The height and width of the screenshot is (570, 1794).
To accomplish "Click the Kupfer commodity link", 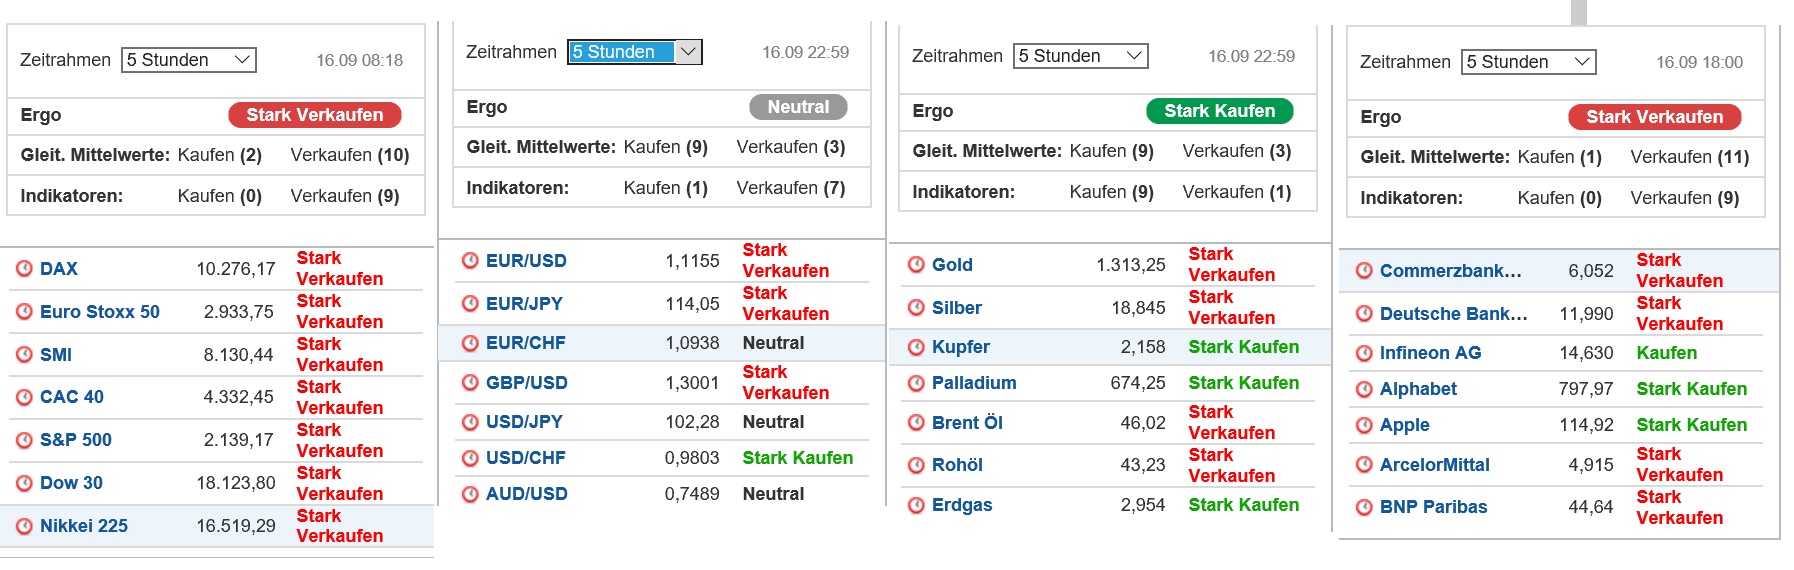I will (x=961, y=347).
